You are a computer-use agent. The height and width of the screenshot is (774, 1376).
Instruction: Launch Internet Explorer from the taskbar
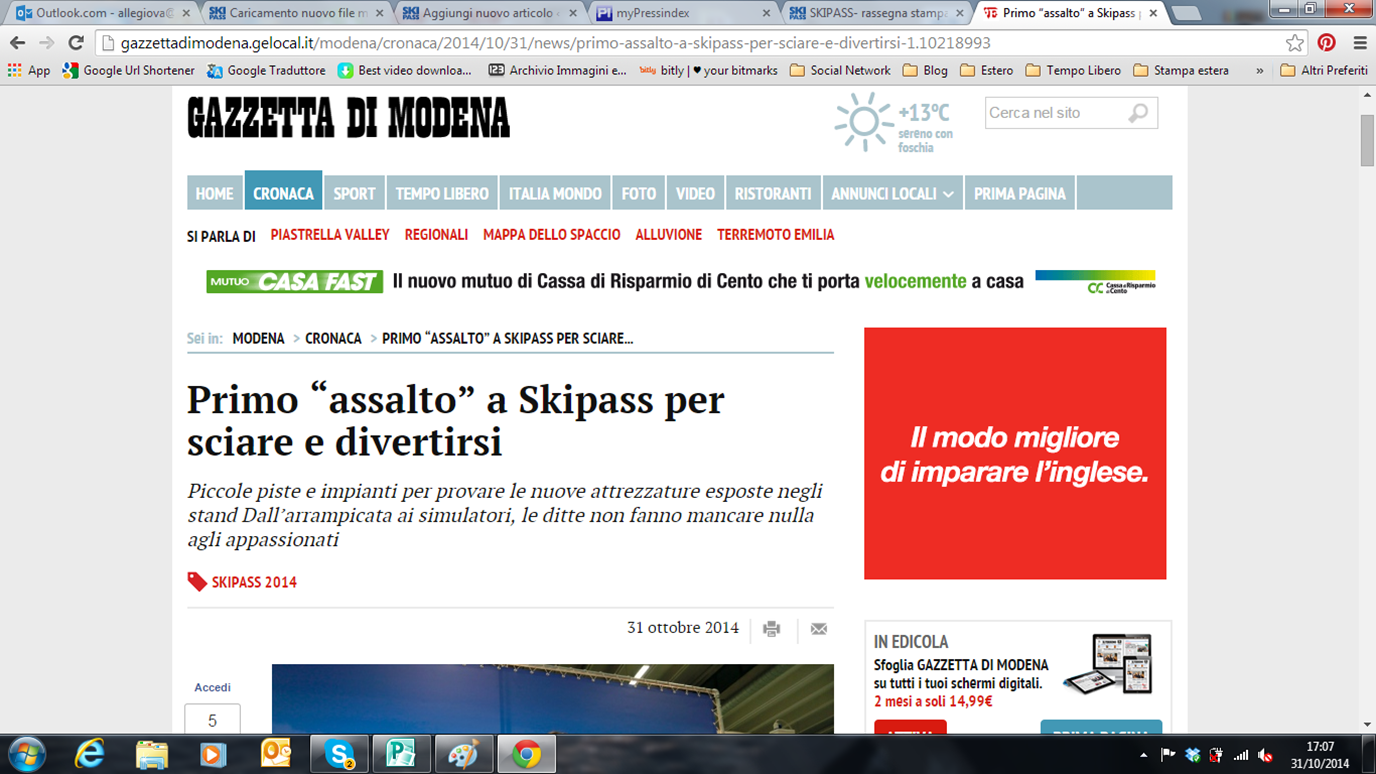click(x=89, y=754)
